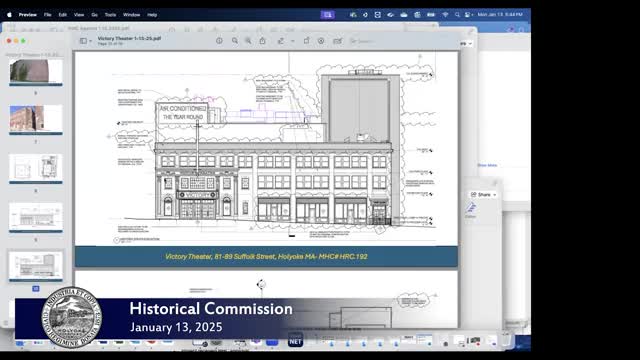Click the Inspector info icon in toolbar
640x360 pixels.
click(x=219, y=41)
